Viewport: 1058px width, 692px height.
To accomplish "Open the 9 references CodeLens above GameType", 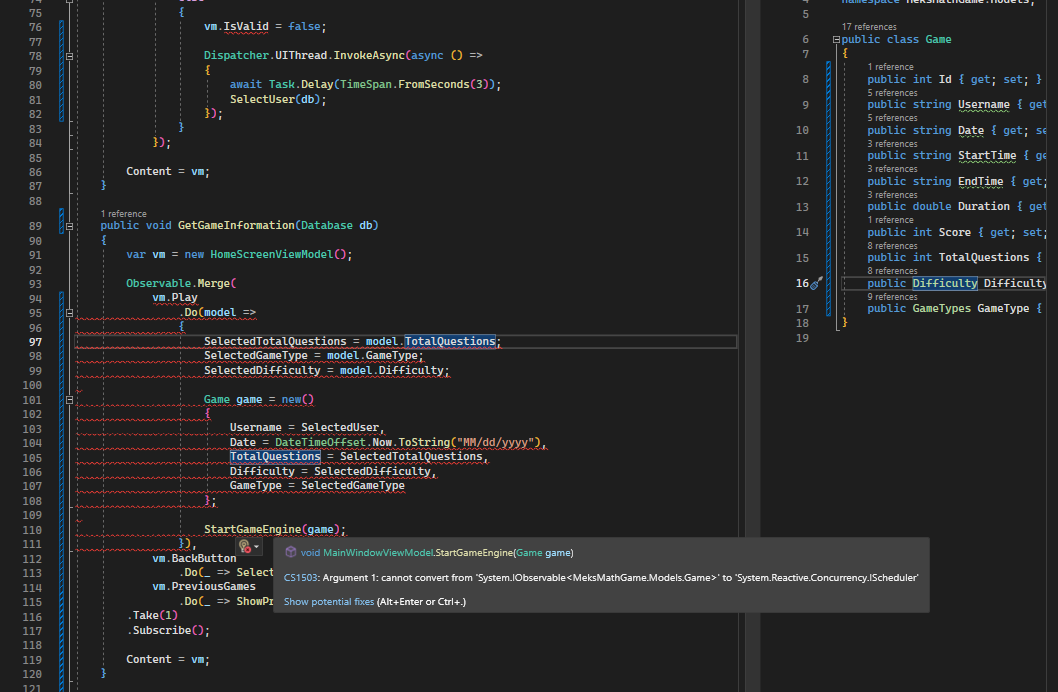I will pos(893,297).
